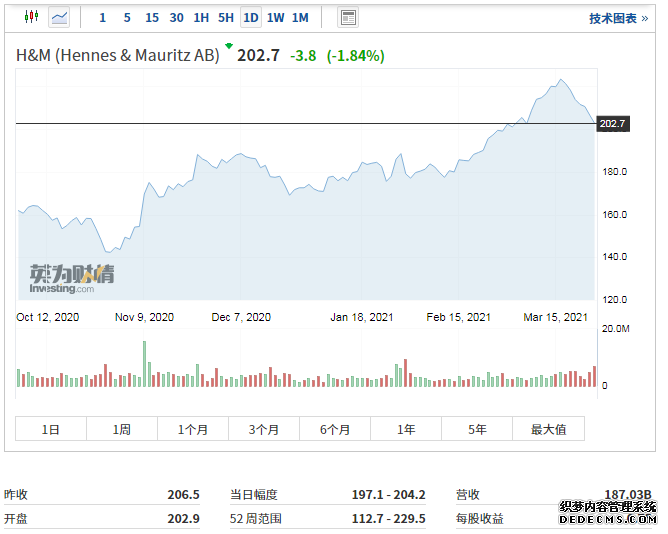The width and height of the screenshot is (668, 534).
Task: Show the 1个月 time range
Action: (193, 429)
